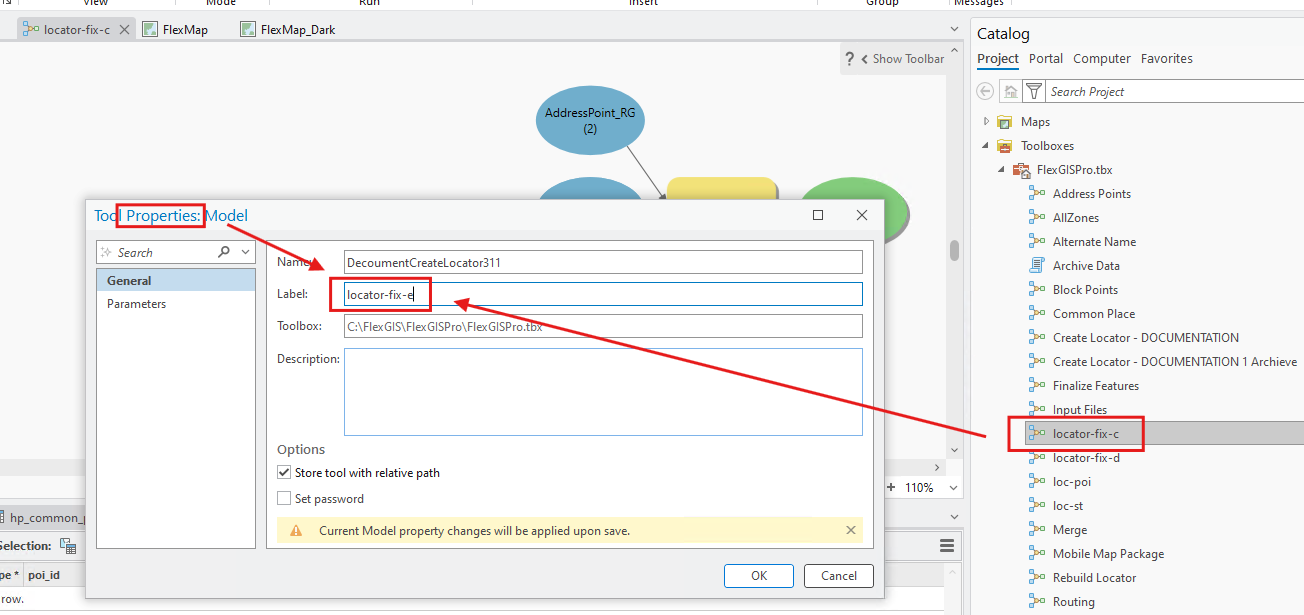Click the help question mark near Show Toolbar
This screenshot has height=615, width=1304.
(x=850, y=59)
